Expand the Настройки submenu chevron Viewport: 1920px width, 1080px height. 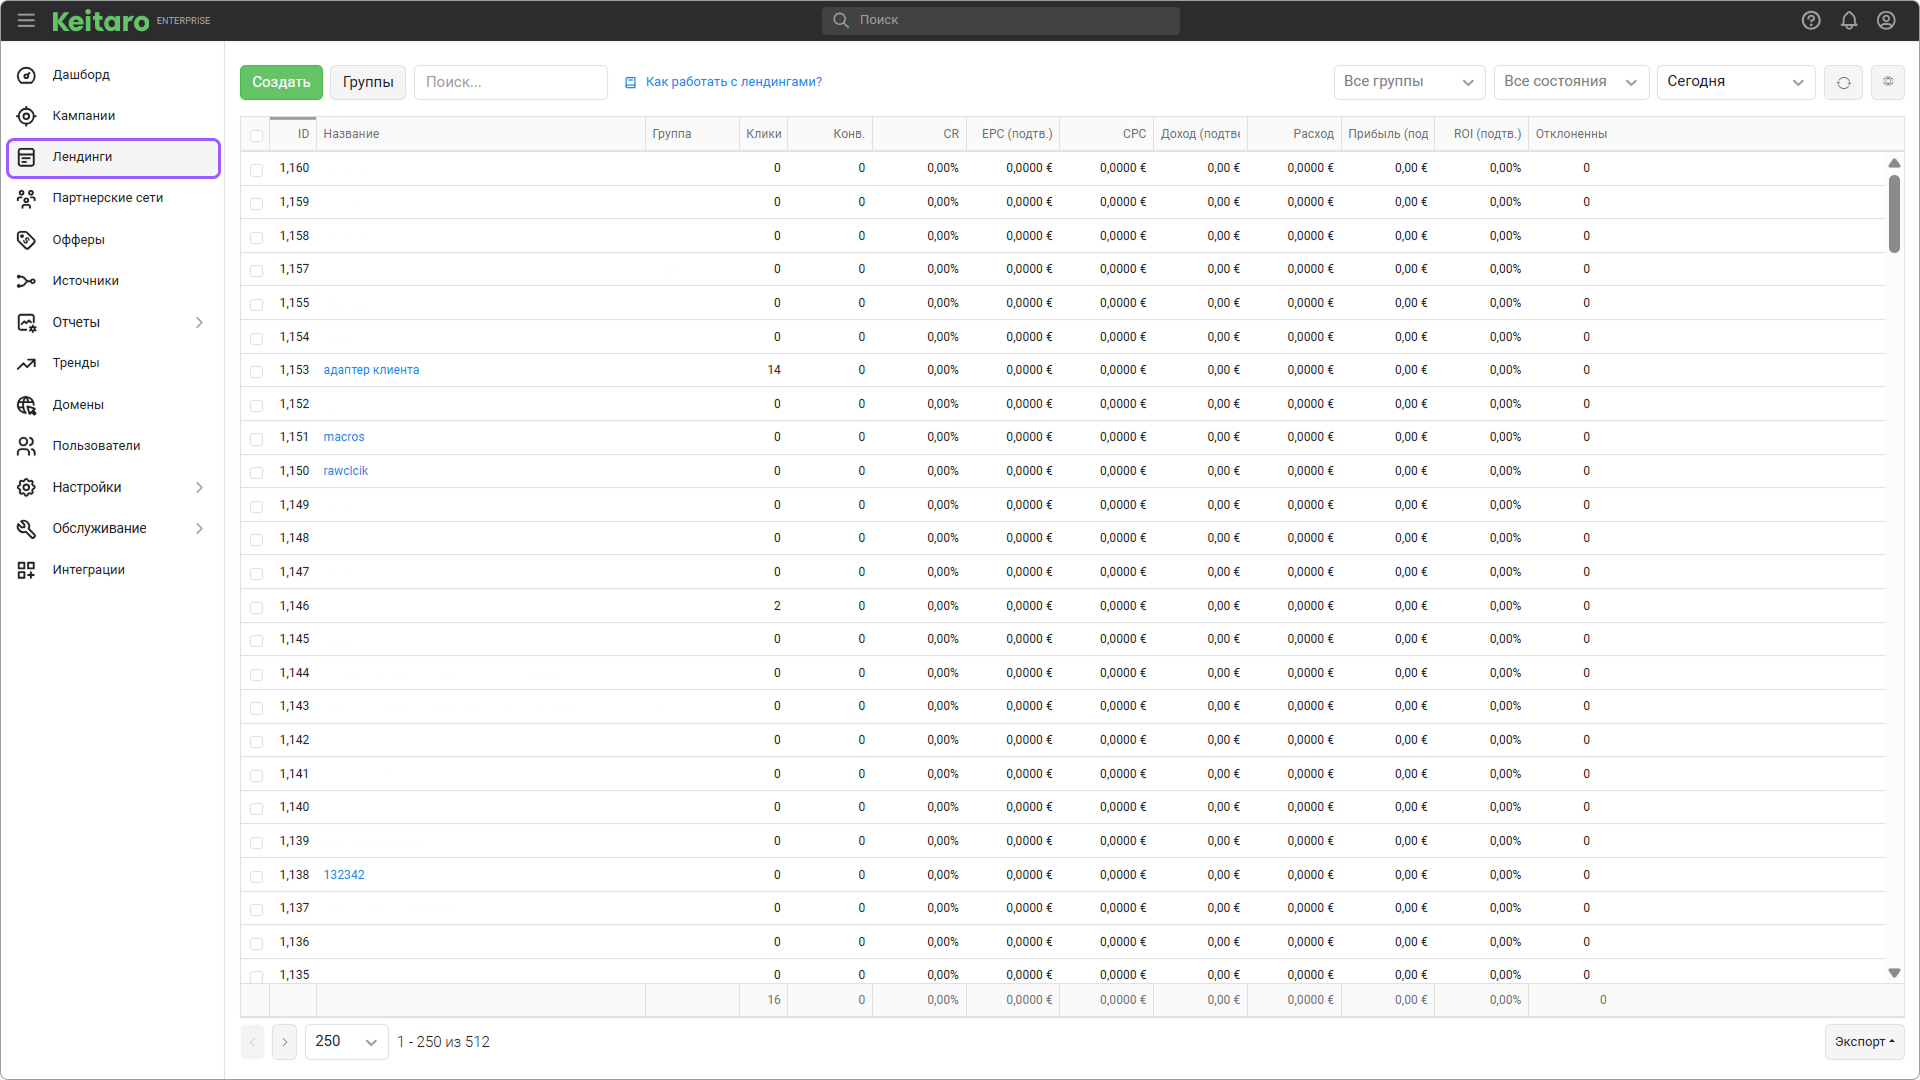click(x=199, y=488)
